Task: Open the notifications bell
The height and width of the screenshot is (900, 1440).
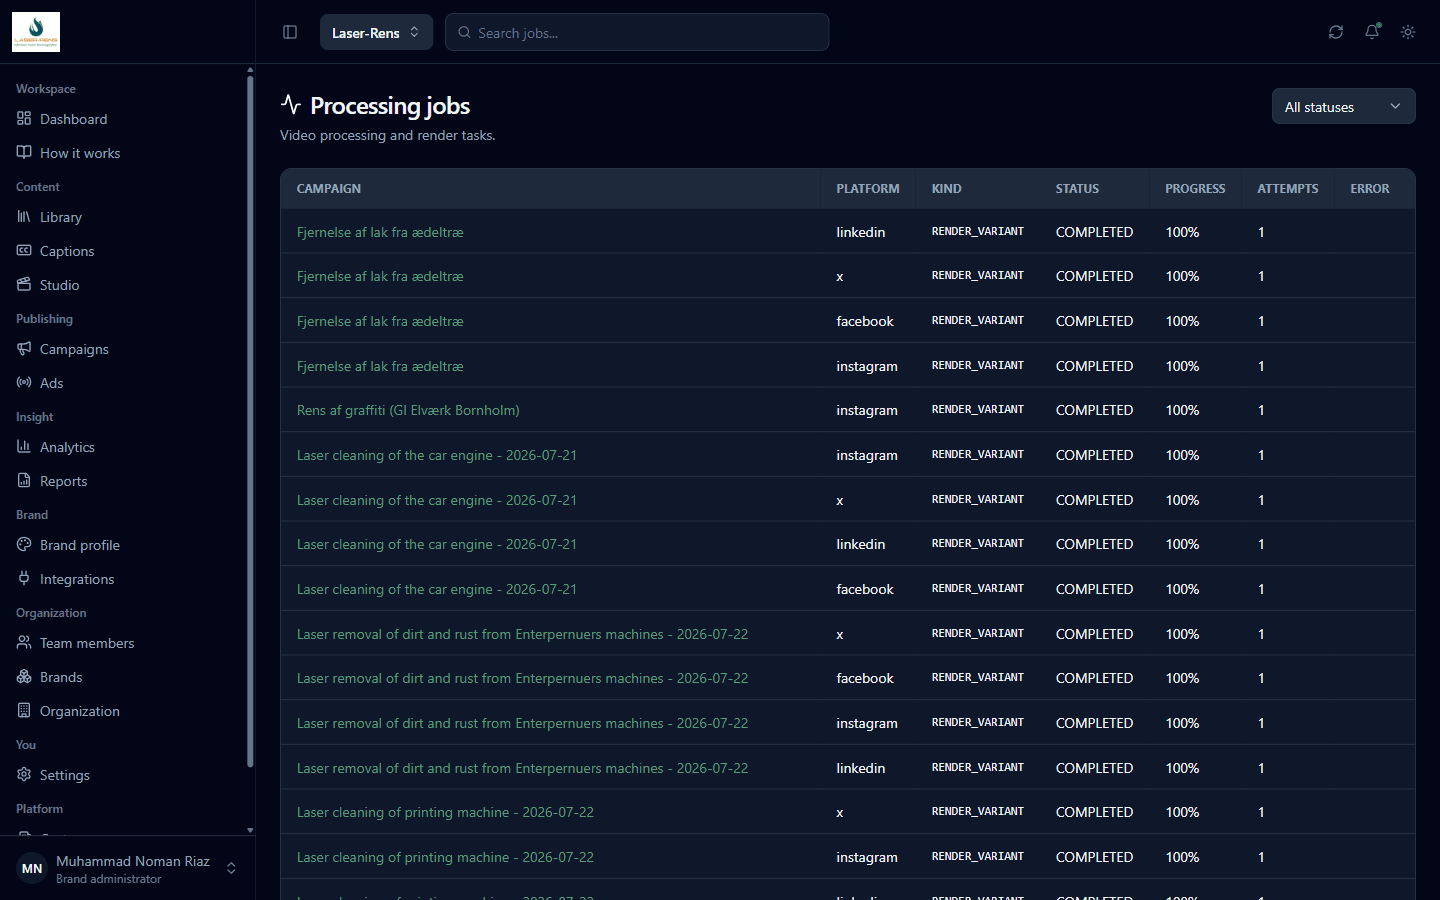Action: 1372,32
